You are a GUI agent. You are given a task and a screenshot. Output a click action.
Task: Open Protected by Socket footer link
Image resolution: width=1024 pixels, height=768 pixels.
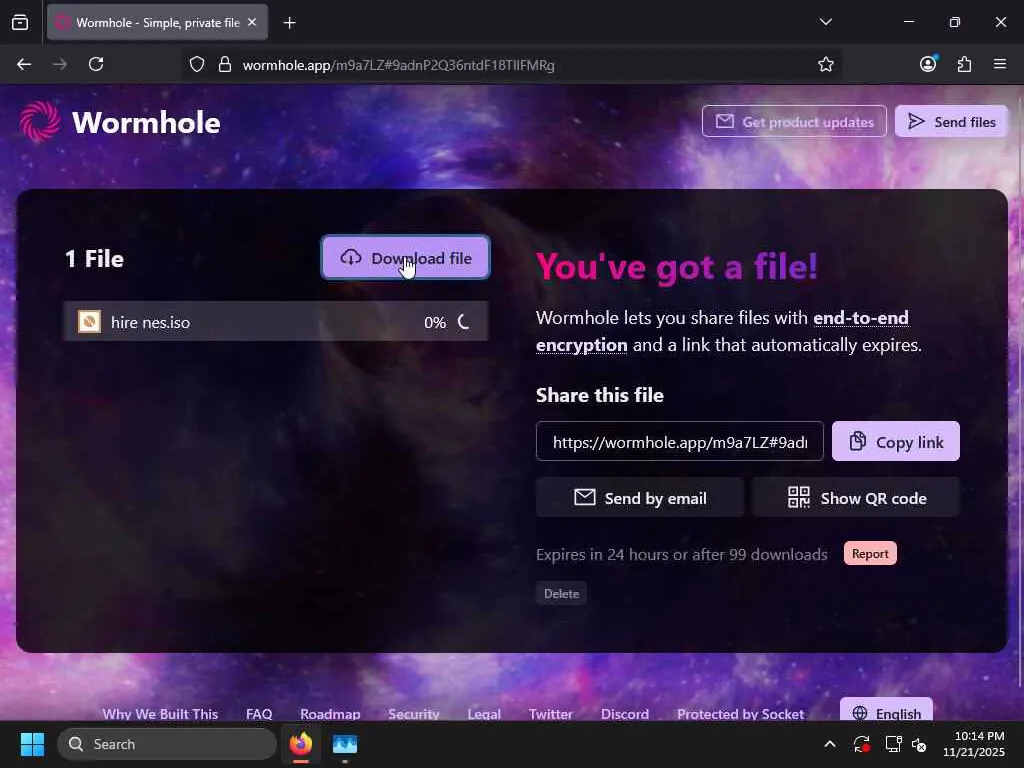pos(740,713)
